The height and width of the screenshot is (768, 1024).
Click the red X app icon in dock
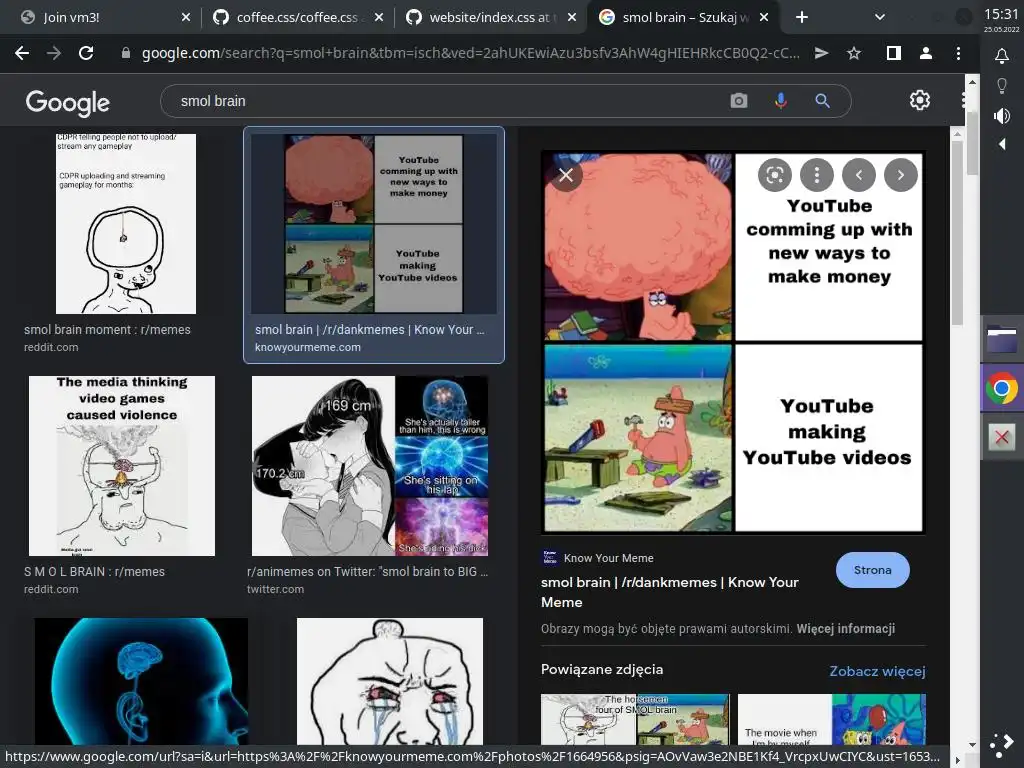tap(1002, 437)
